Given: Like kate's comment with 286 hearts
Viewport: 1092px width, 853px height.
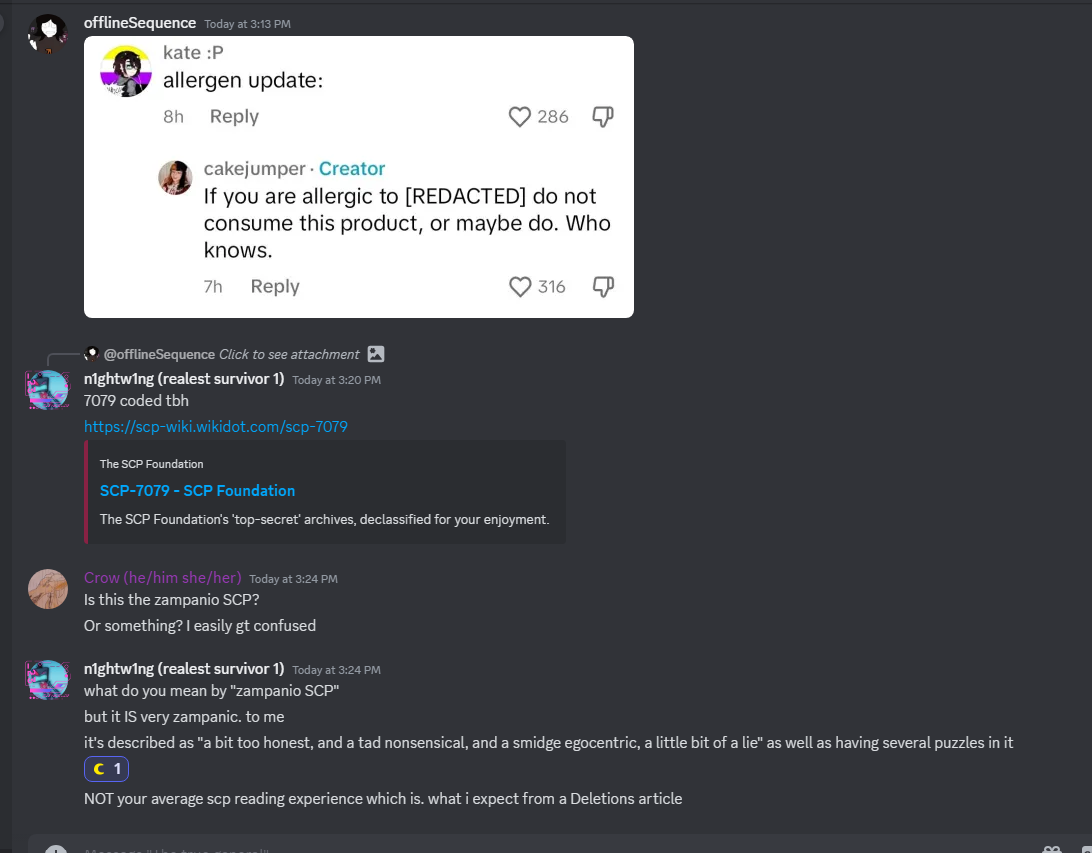Looking at the screenshot, I should (520, 117).
